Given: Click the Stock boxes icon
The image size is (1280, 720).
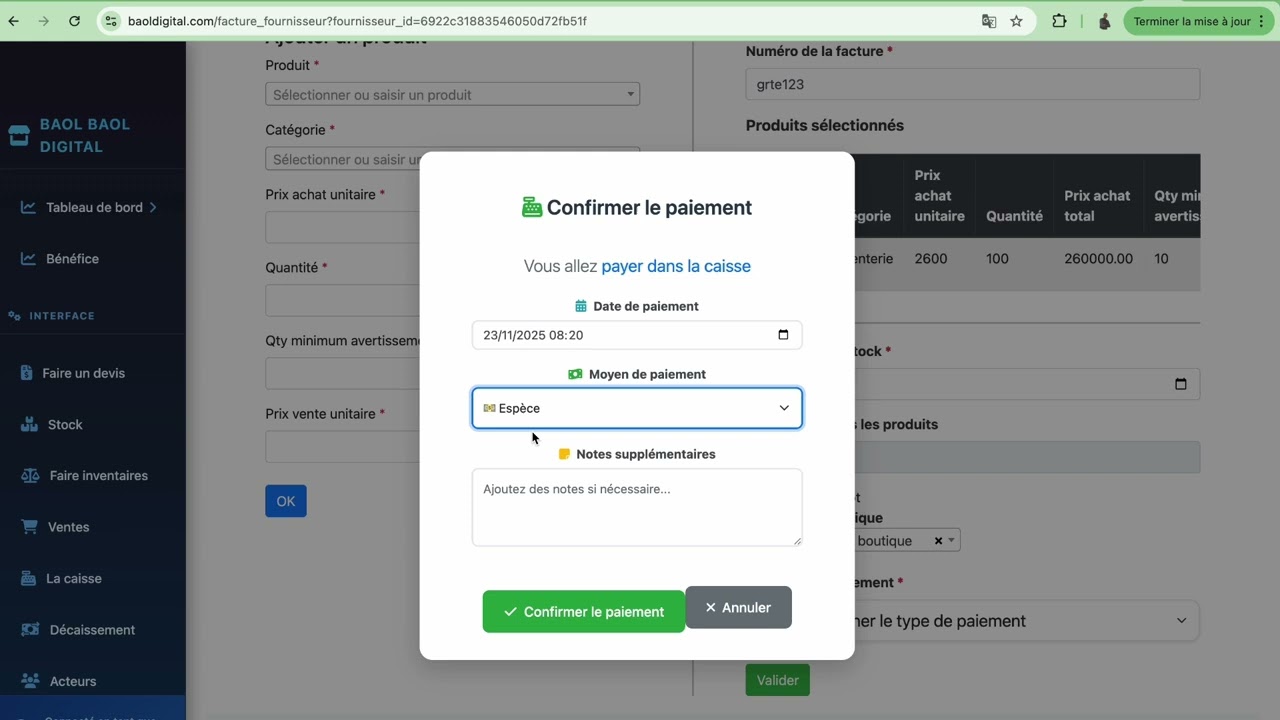Looking at the screenshot, I should click(x=29, y=425).
